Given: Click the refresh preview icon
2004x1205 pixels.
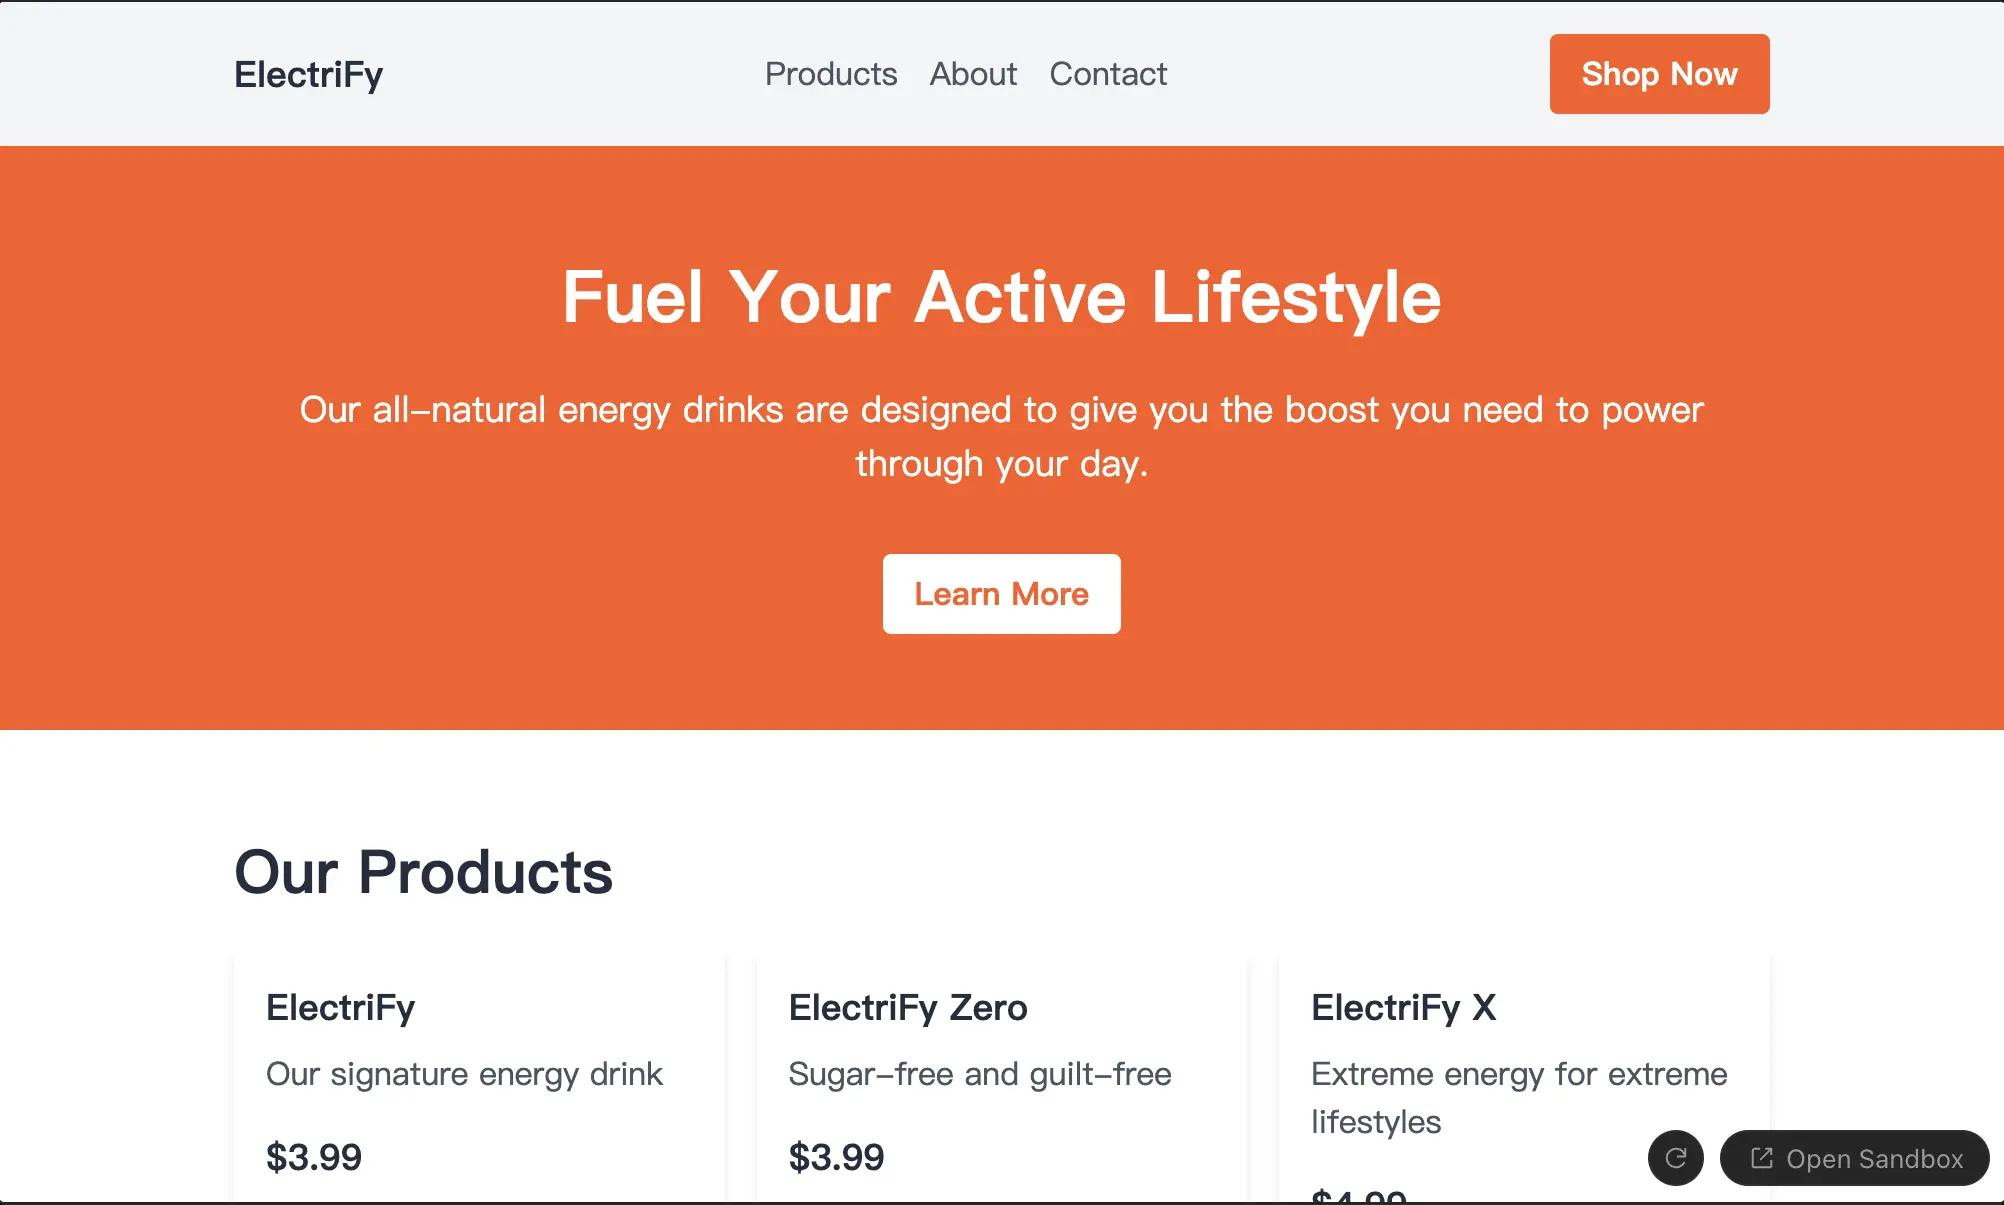Looking at the screenshot, I should pyautogui.click(x=1676, y=1158).
